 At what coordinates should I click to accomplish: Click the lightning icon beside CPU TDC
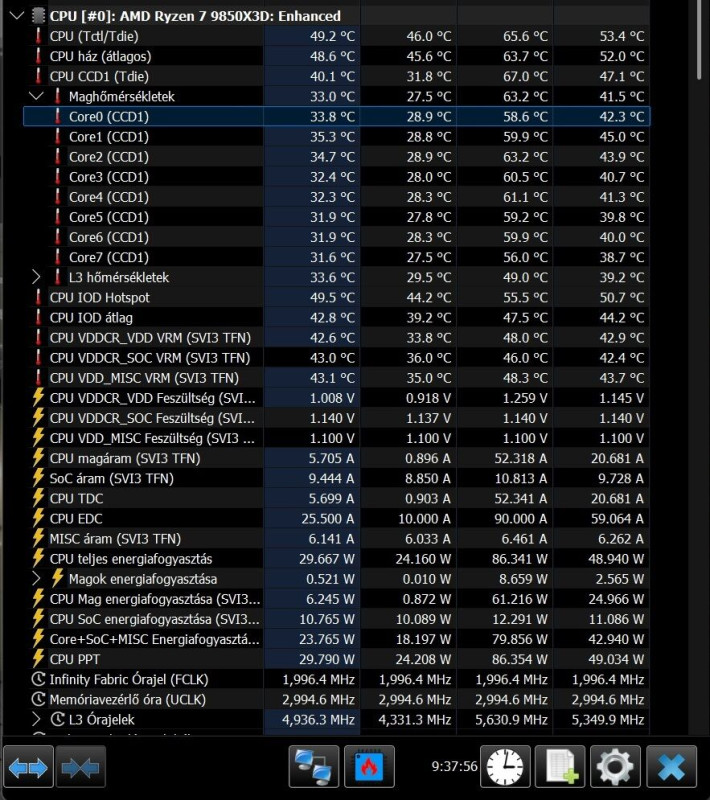pyautogui.click(x=38, y=498)
